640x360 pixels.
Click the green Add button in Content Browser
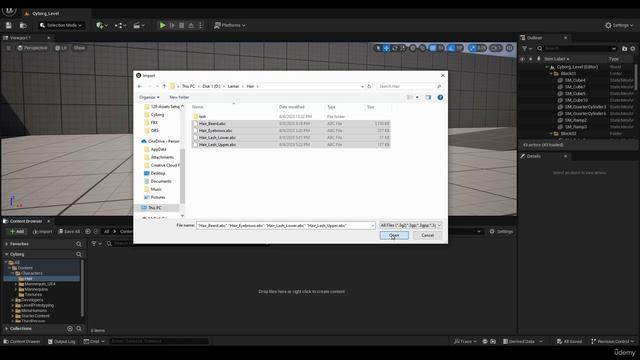coord(17,231)
